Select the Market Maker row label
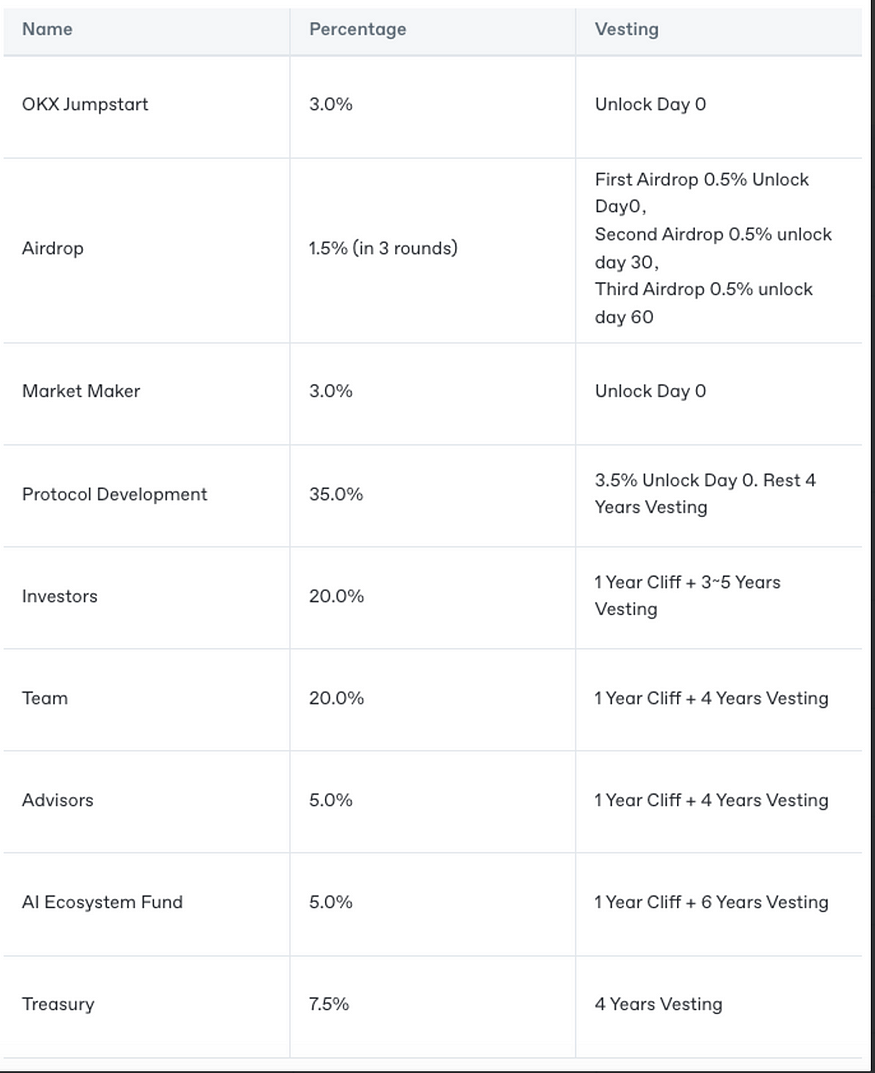The width and height of the screenshot is (875, 1073). pos(81,391)
